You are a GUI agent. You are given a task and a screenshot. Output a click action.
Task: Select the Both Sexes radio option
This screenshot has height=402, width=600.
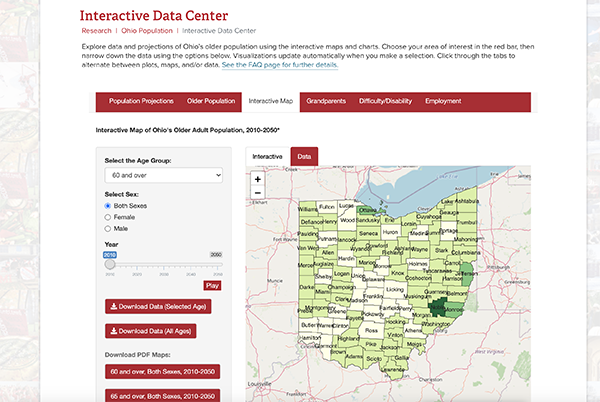109,205
